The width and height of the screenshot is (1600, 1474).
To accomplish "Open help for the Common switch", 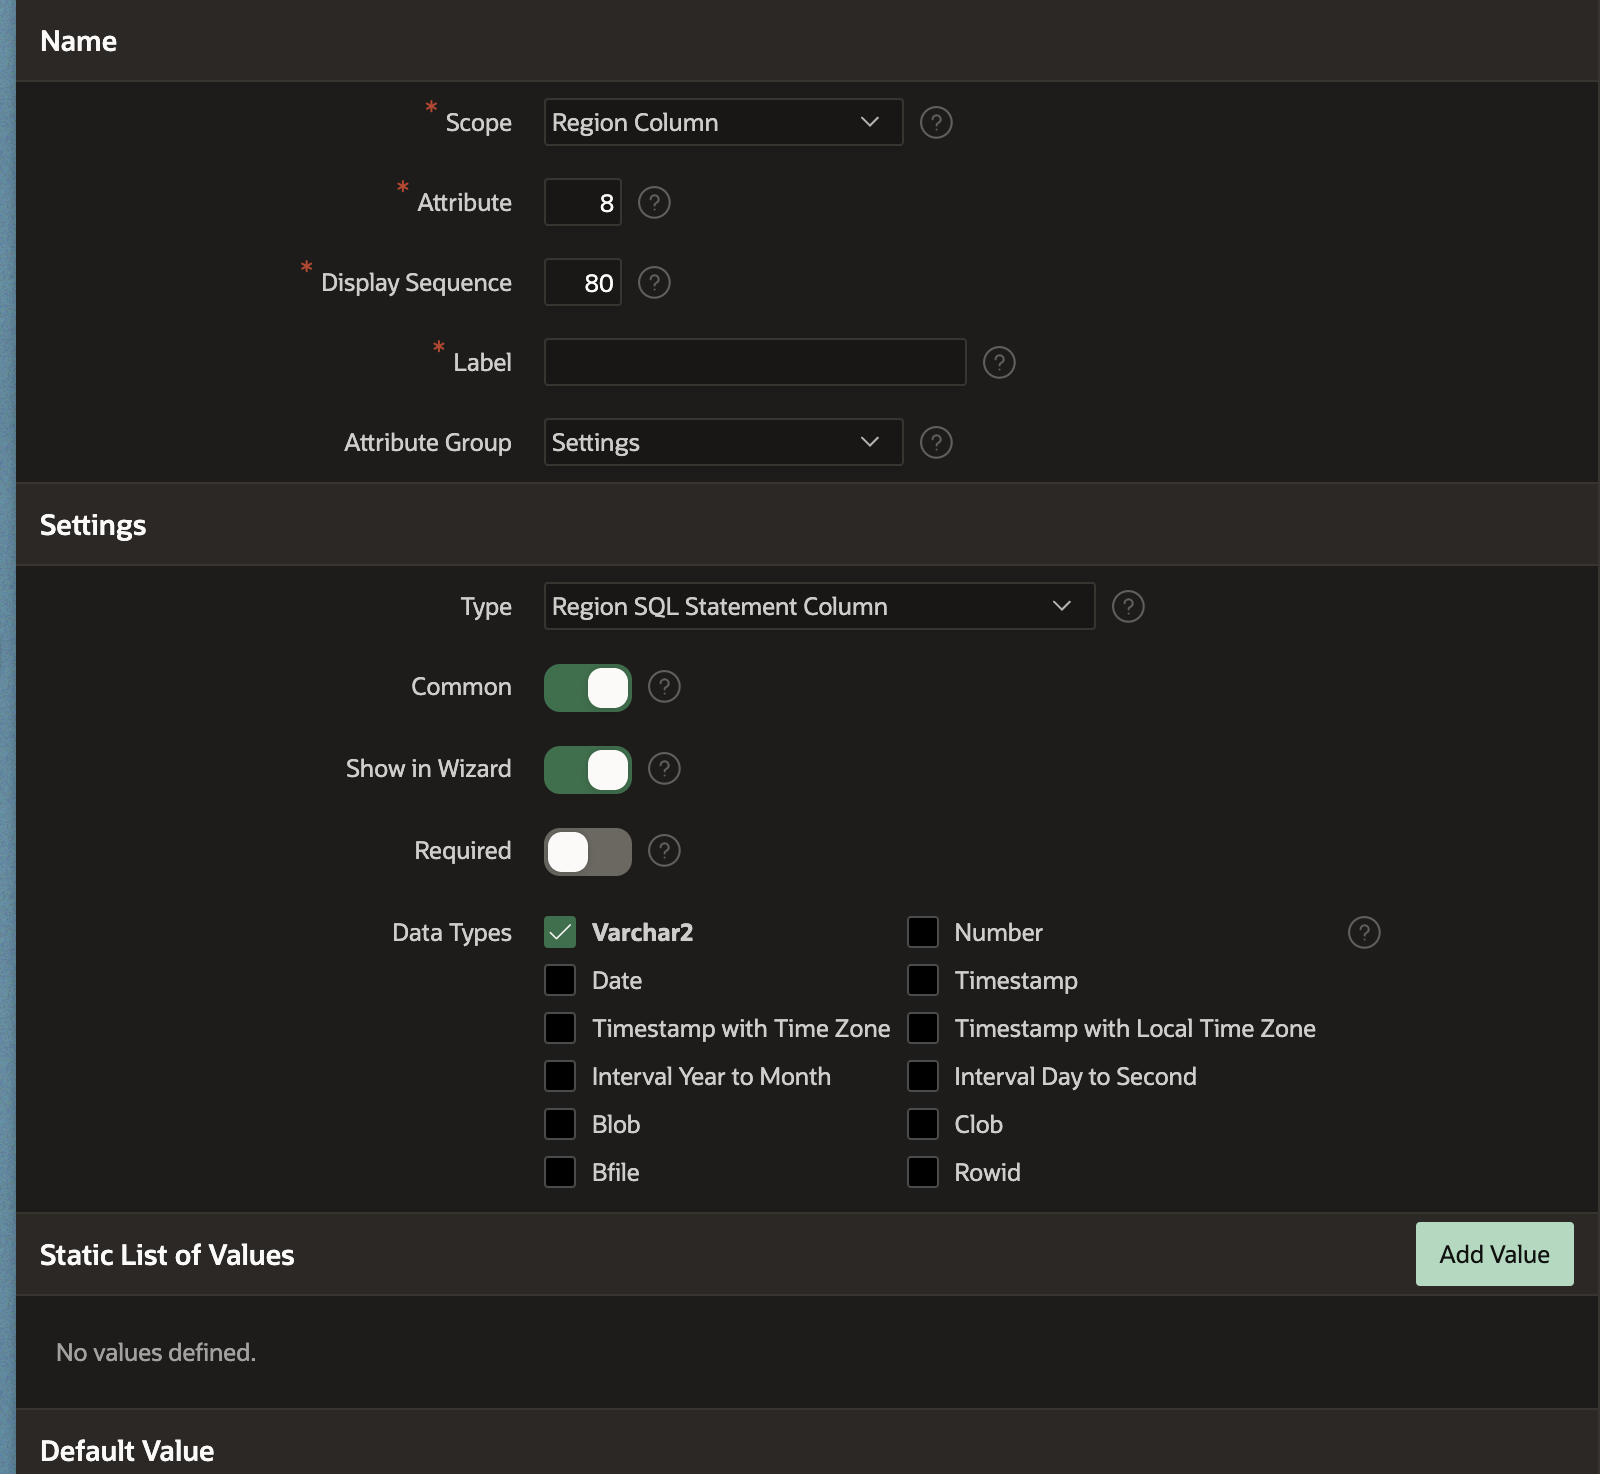I will tap(664, 686).
